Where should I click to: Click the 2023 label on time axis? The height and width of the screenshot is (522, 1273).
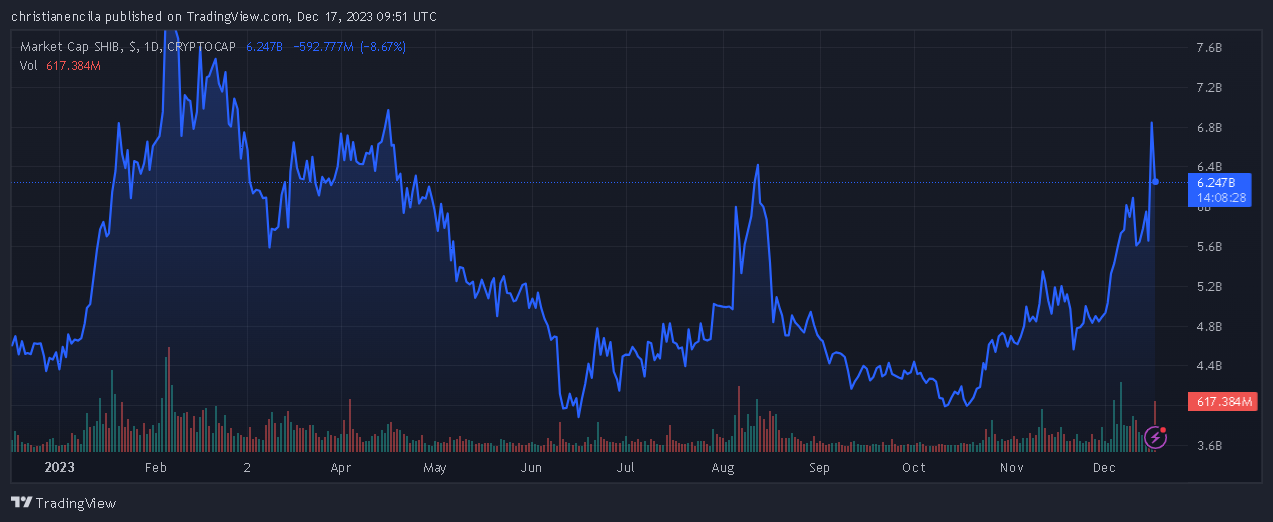61,468
